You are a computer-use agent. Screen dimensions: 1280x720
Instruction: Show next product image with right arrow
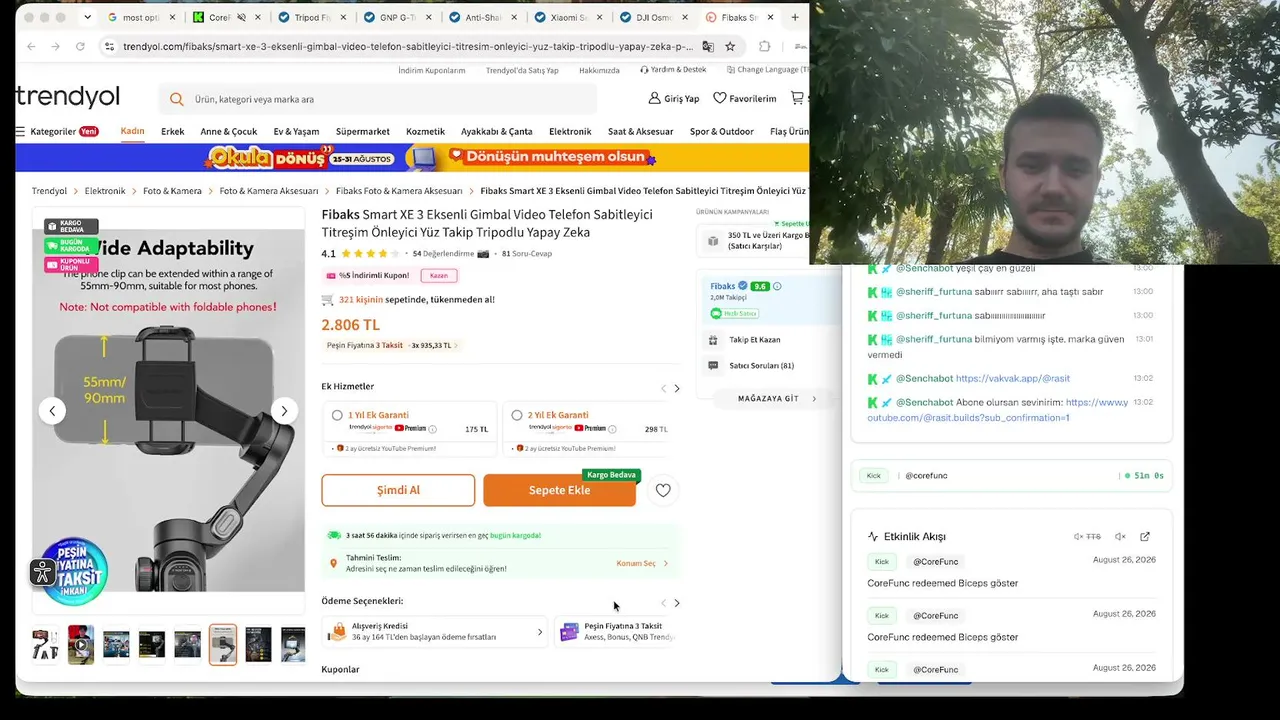pyautogui.click(x=284, y=411)
